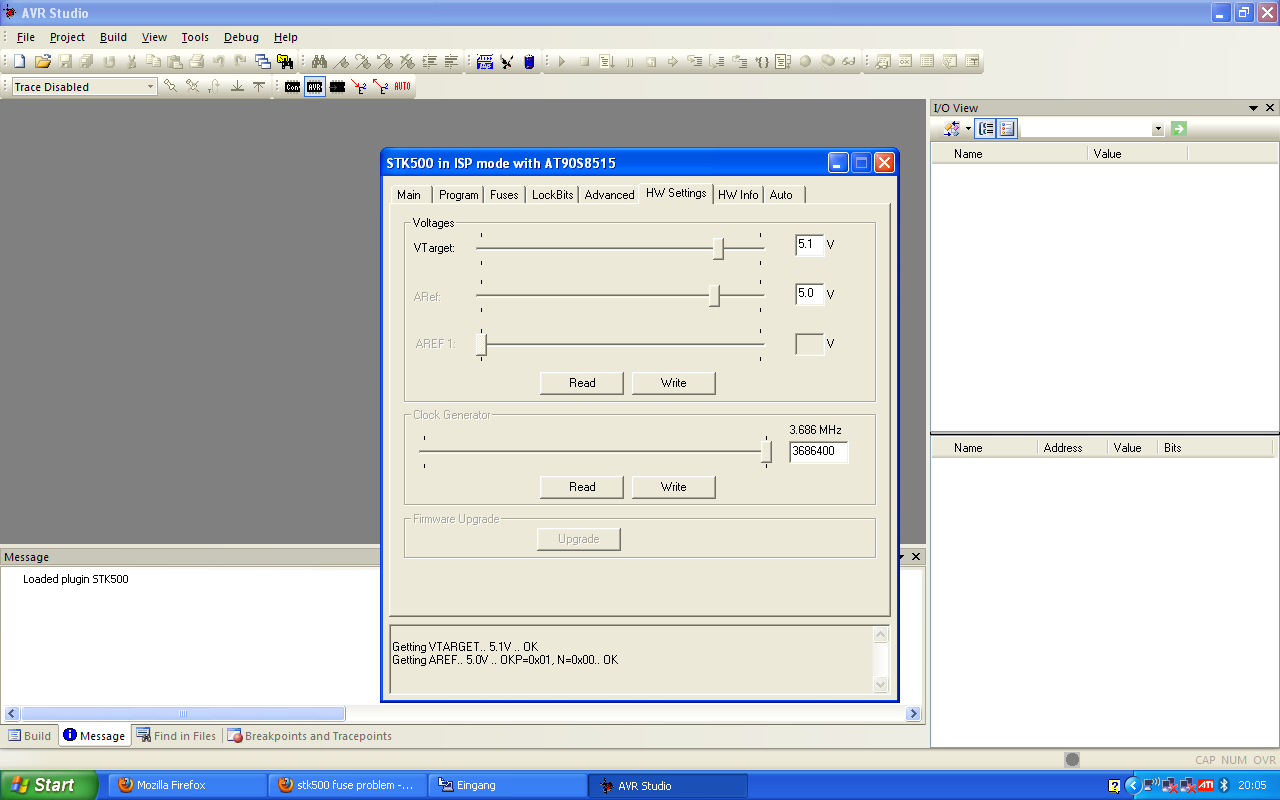This screenshot has width=1280, height=800.
Task: Switch to Mozilla Firefox in taskbar
Action: coord(188,786)
